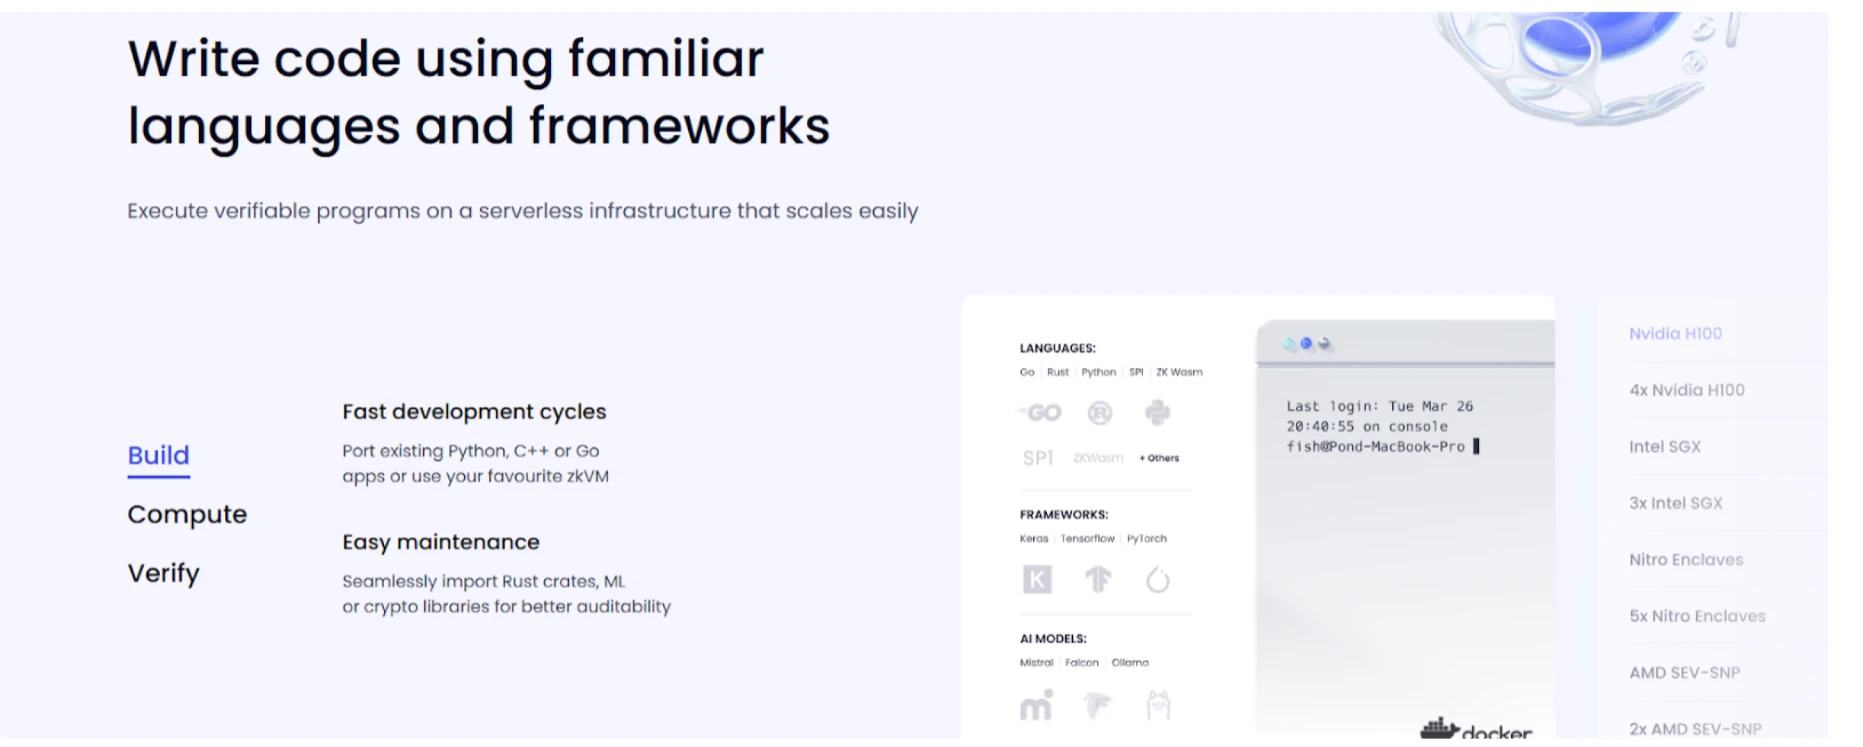
Task: Click the Rust gear logo icon
Action: [1100, 413]
